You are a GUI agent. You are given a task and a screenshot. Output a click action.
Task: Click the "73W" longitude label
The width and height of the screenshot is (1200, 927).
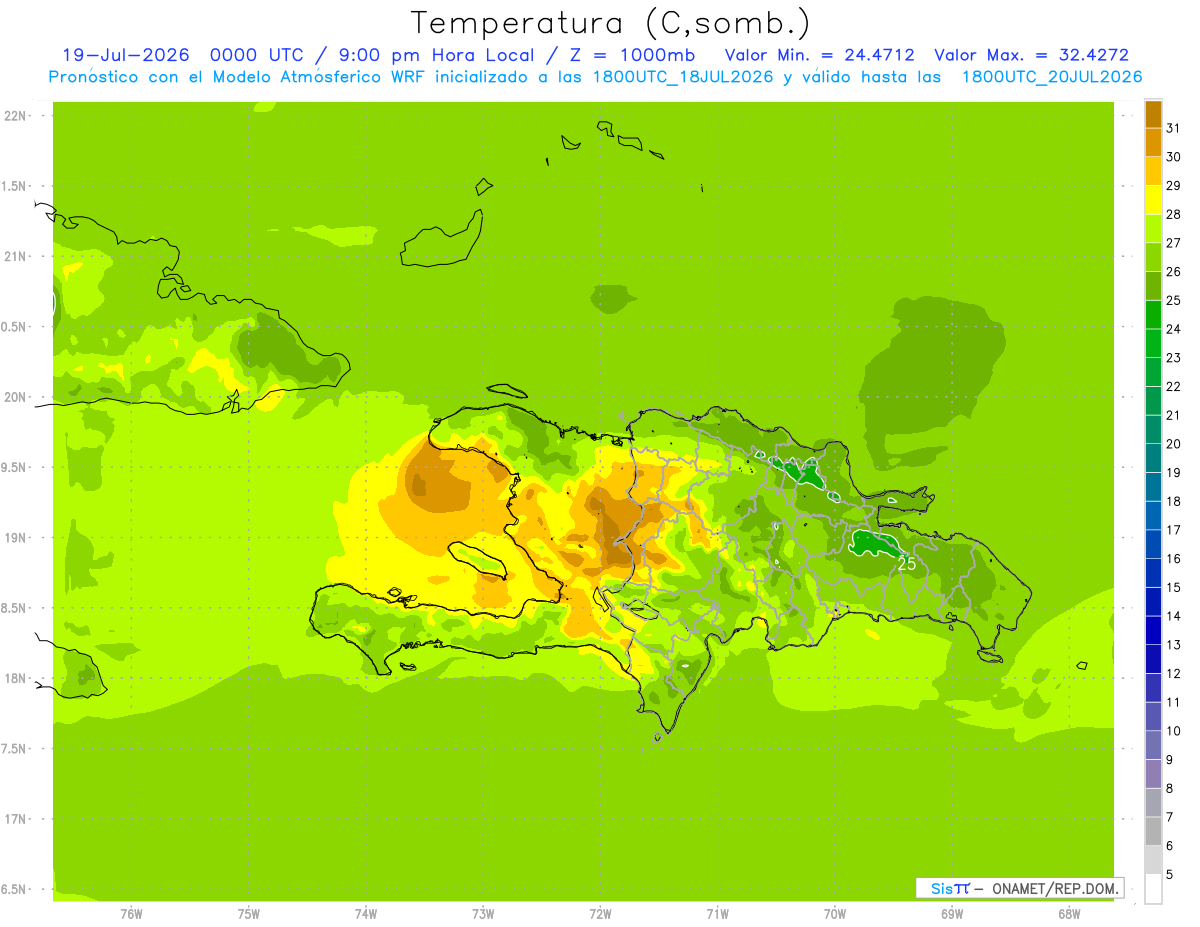(x=483, y=914)
